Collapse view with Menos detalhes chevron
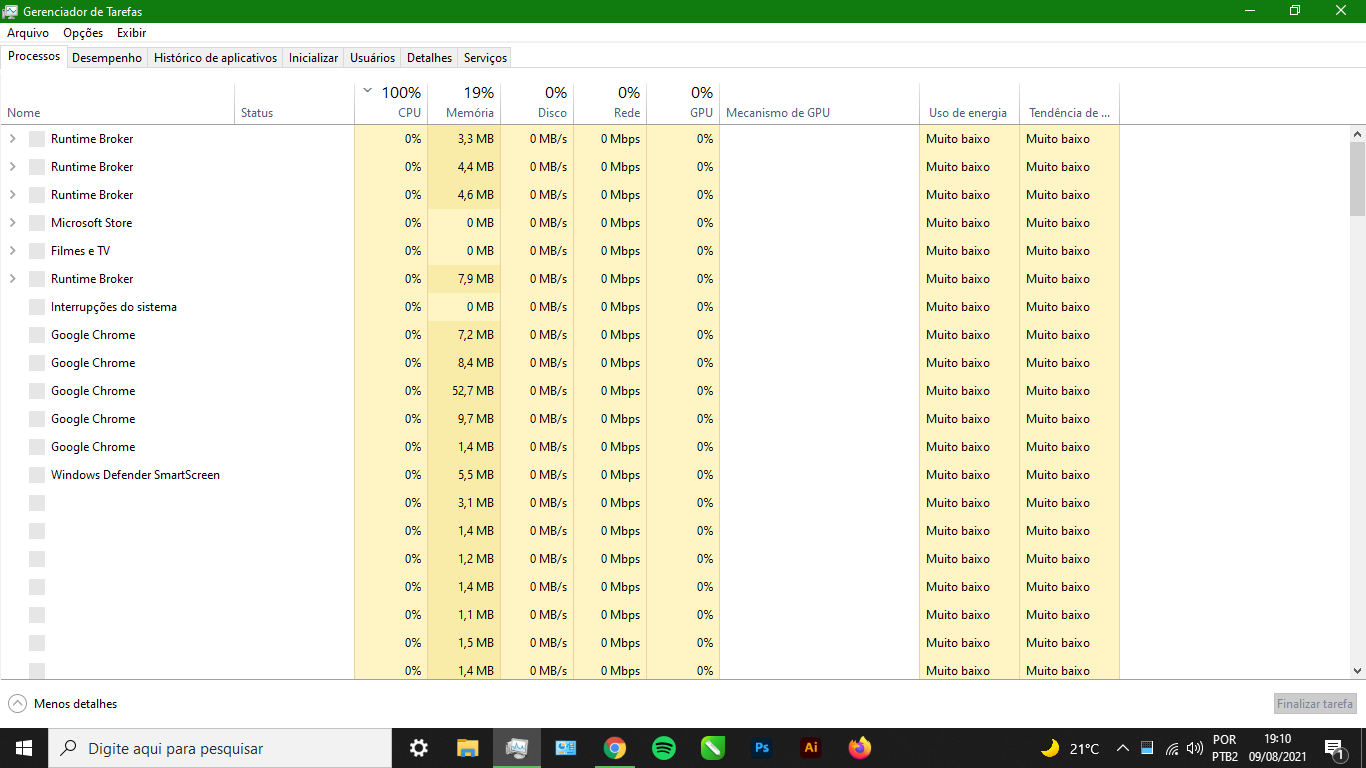This screenshot has height=768, width=1366. click(17, 704)
